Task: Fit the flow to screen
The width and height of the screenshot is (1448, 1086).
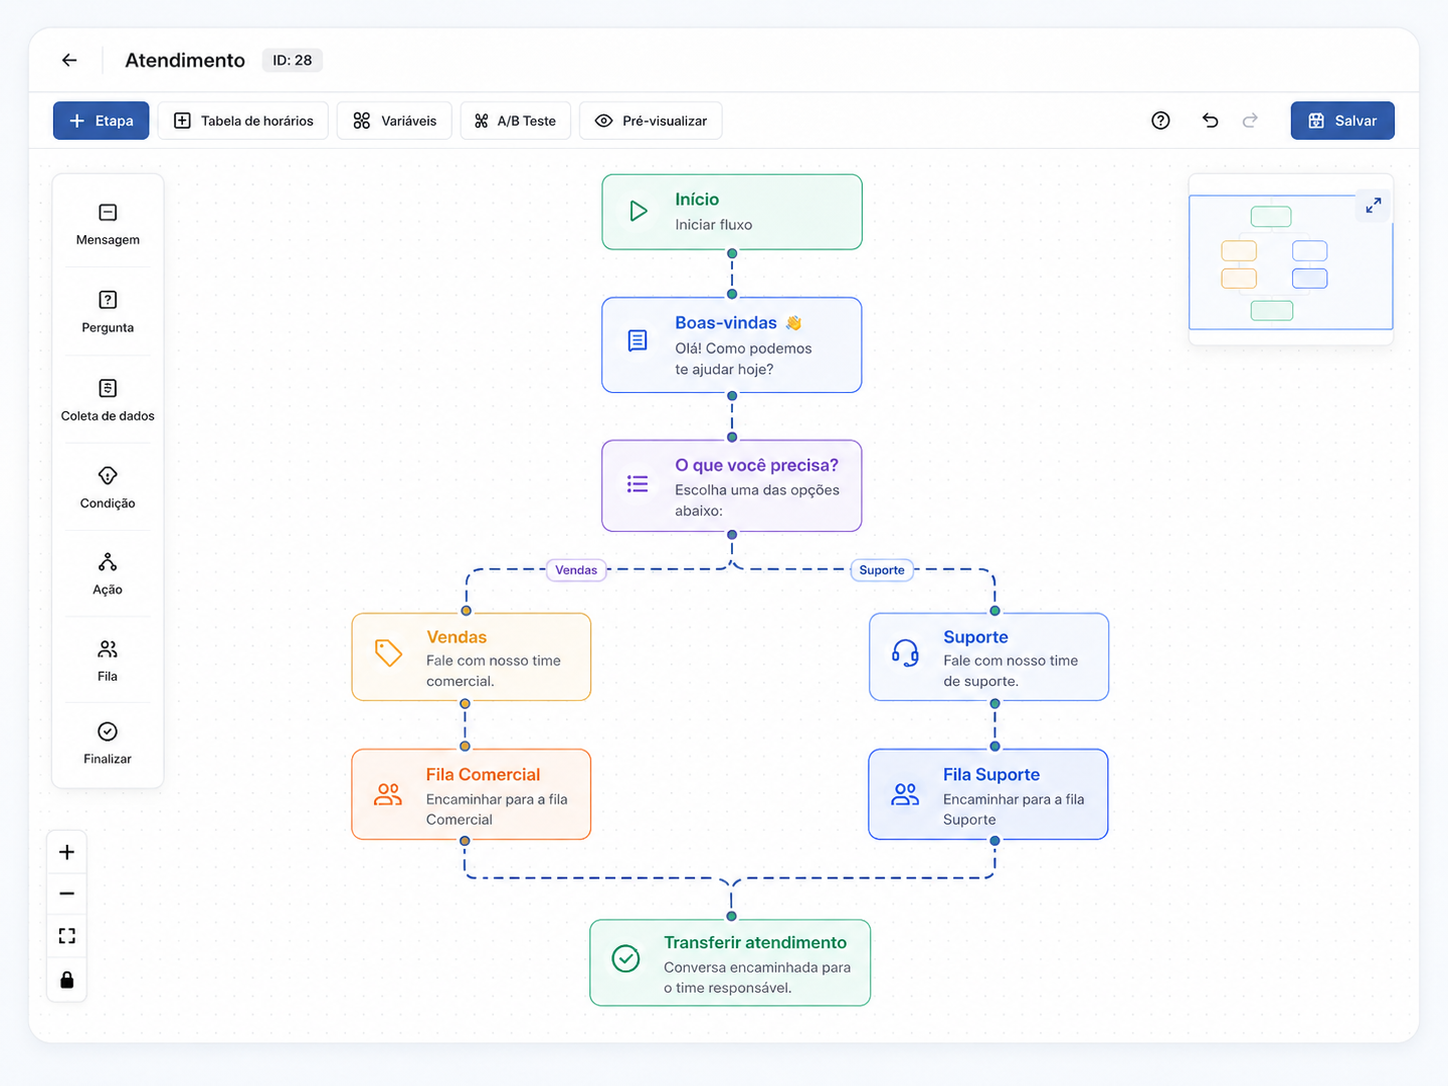Action: (x=67, y=936)
